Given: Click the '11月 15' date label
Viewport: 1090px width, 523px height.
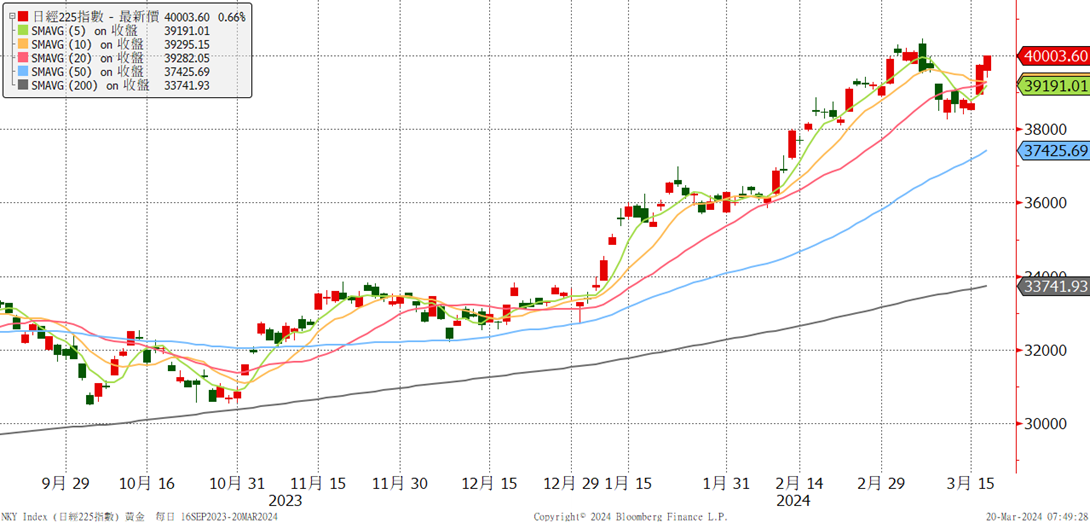Looking at the screenshot, I should (317, 483).
